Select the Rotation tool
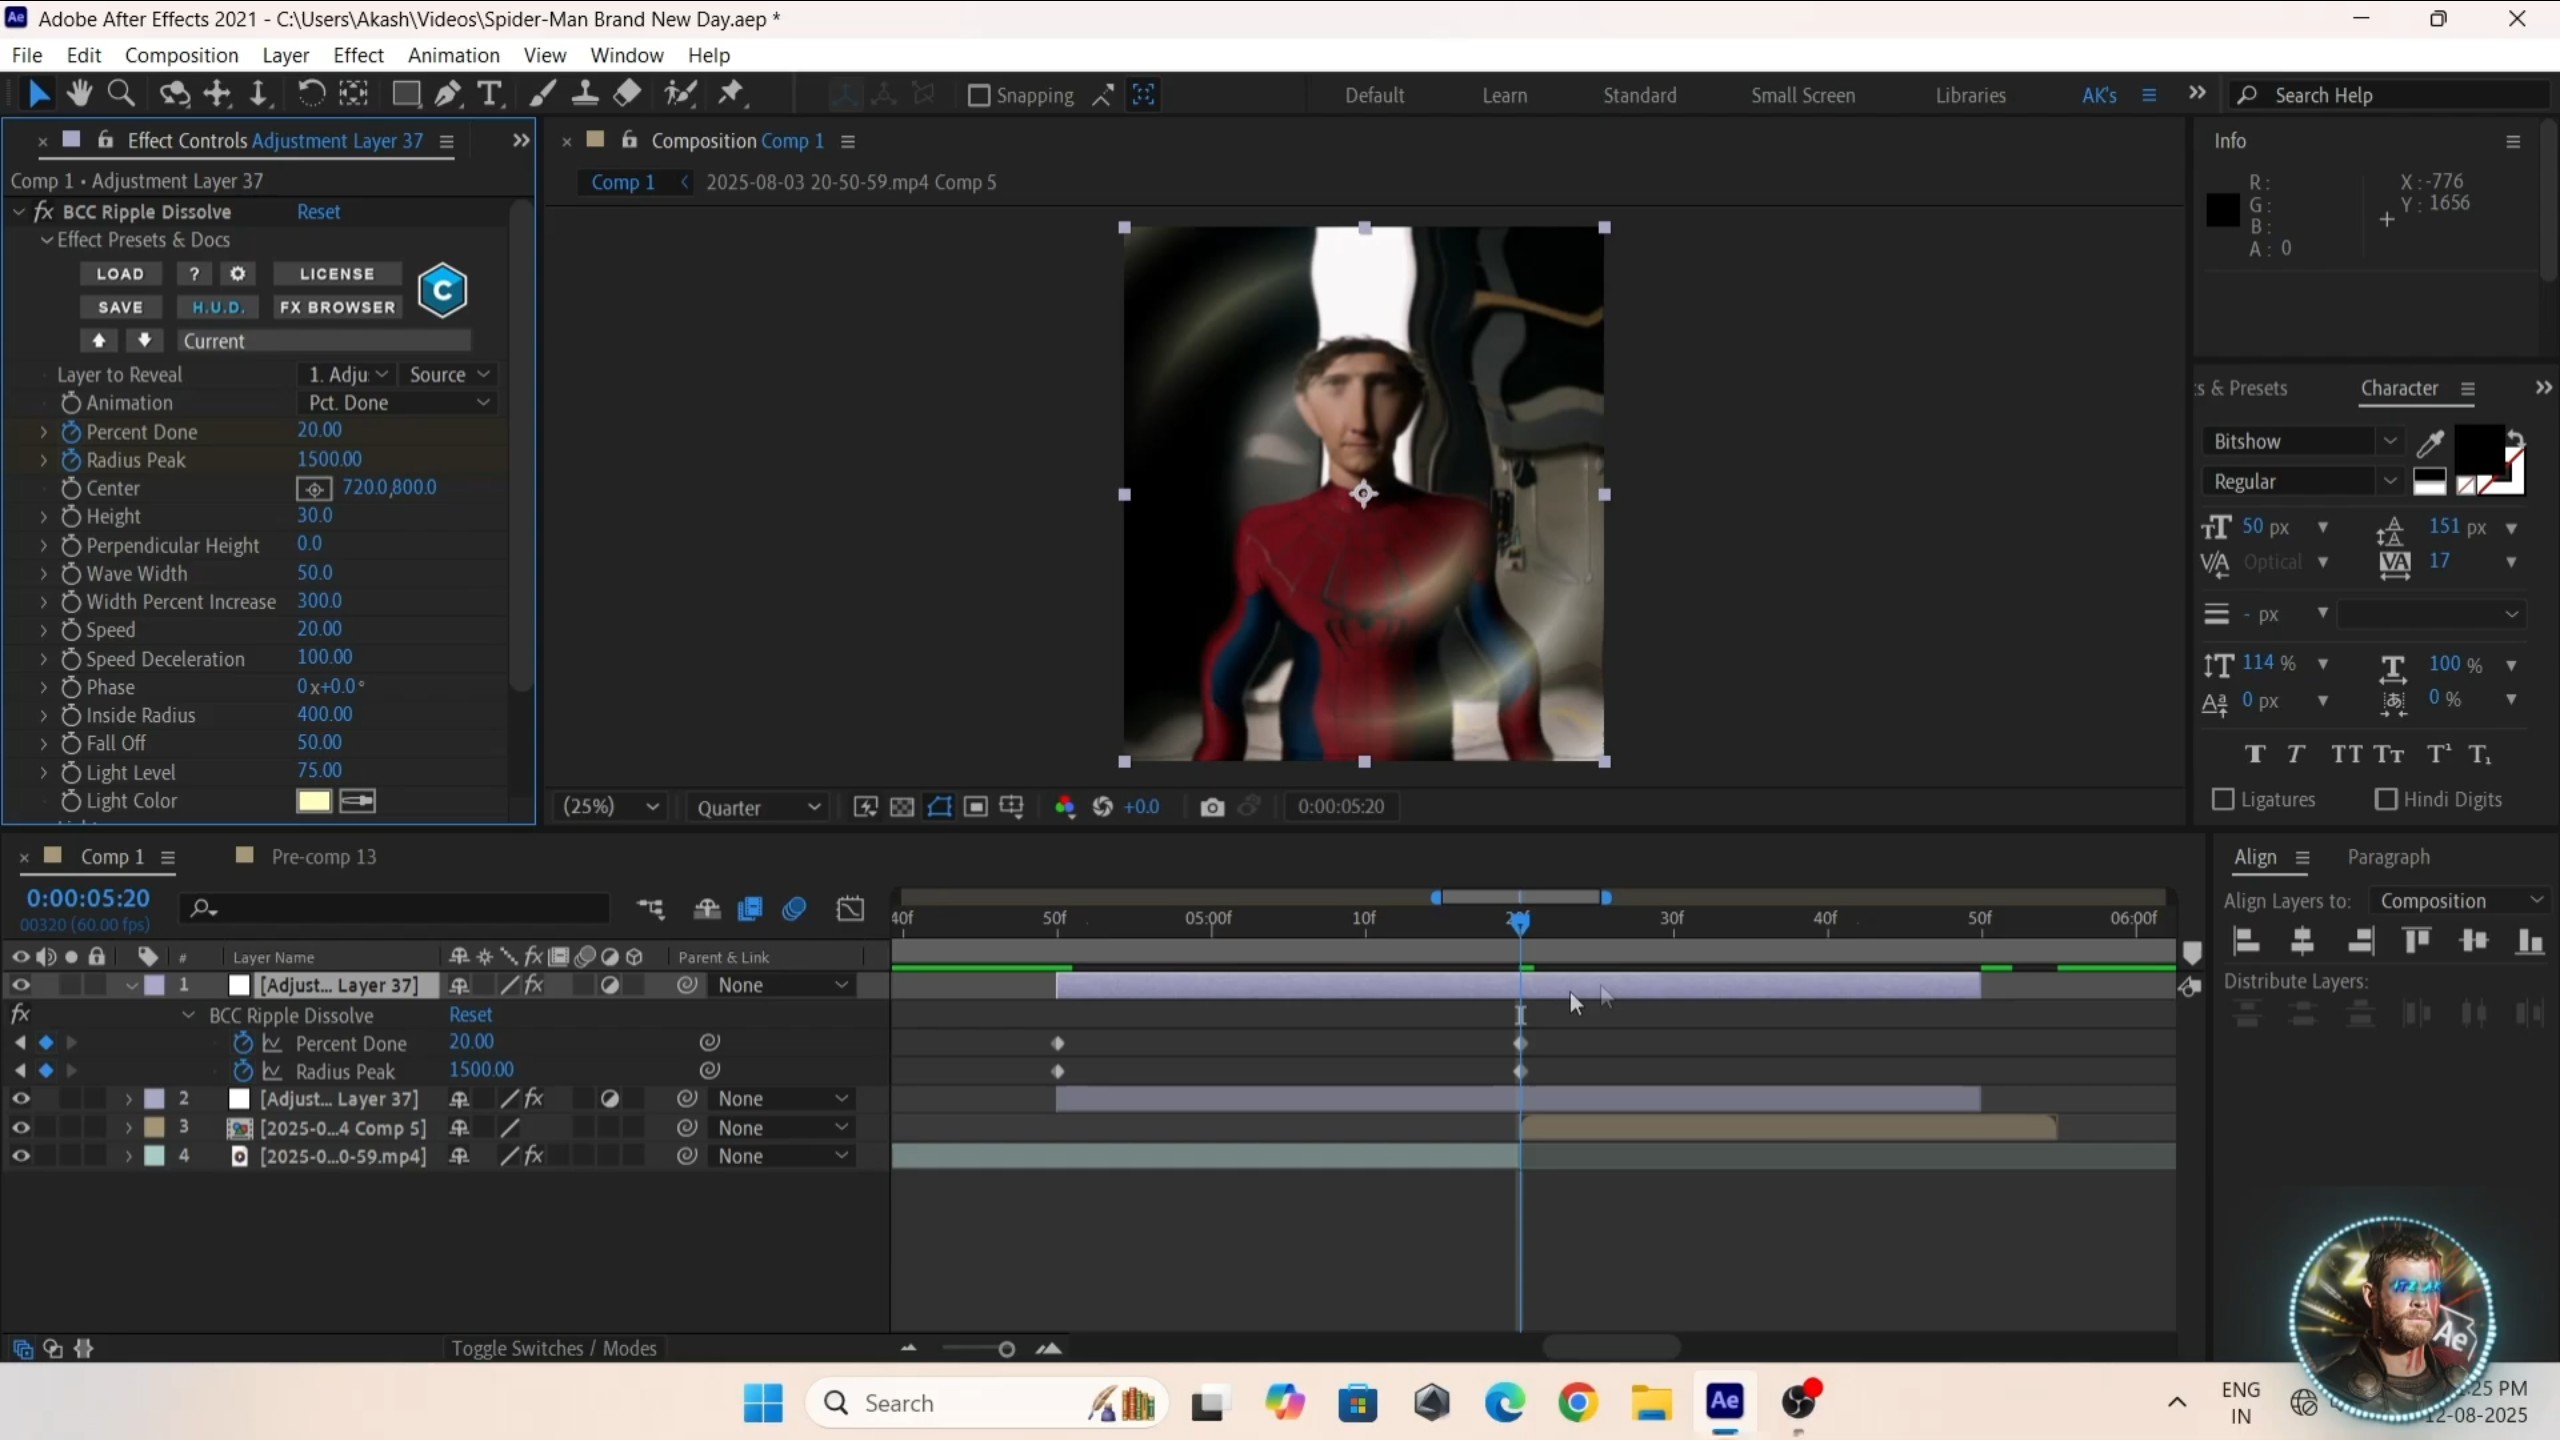 coord(311,95)
